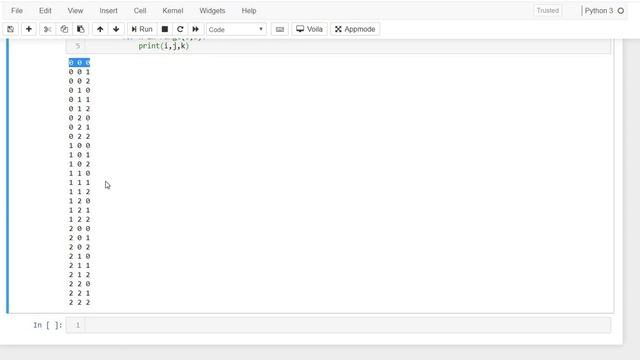Click the last output line 2 2 2
The height and width of the screenshot is (360, 640).
tap(79, 302)
